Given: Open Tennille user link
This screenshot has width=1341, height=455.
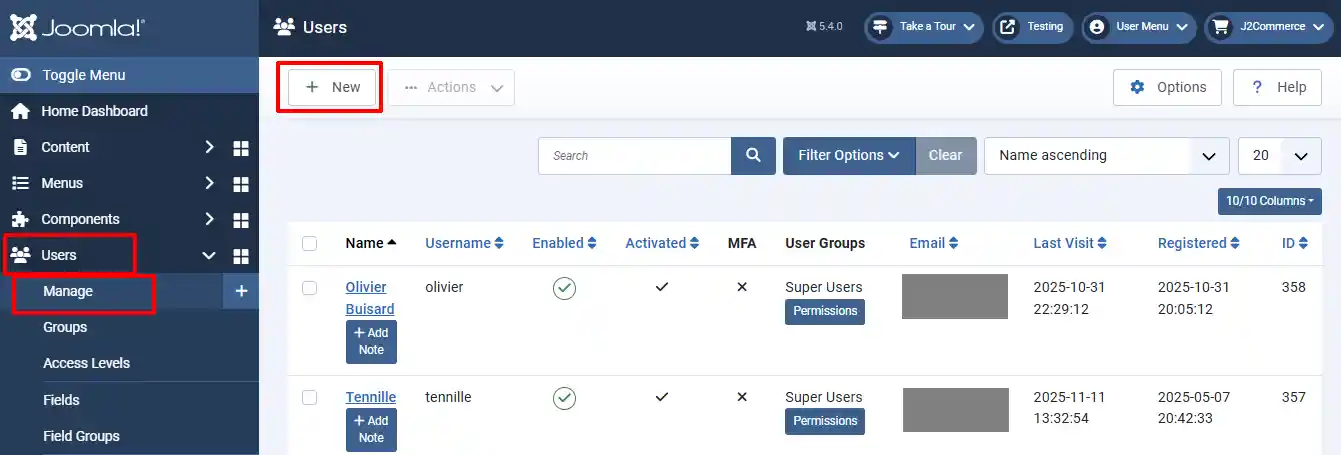Looking at the screenshot, I should (x=371, y=397).
